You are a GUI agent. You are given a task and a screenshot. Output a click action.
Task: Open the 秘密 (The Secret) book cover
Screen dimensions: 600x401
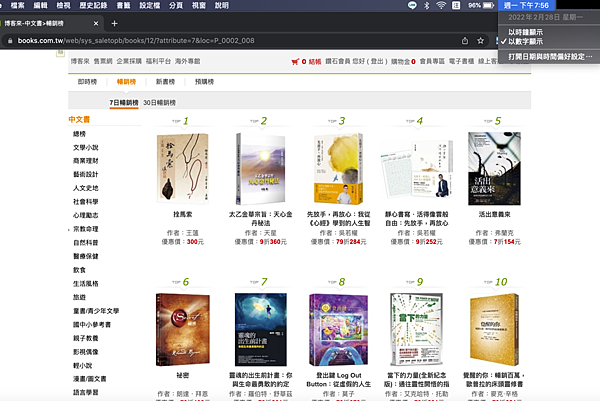click(x=183, y=329)
